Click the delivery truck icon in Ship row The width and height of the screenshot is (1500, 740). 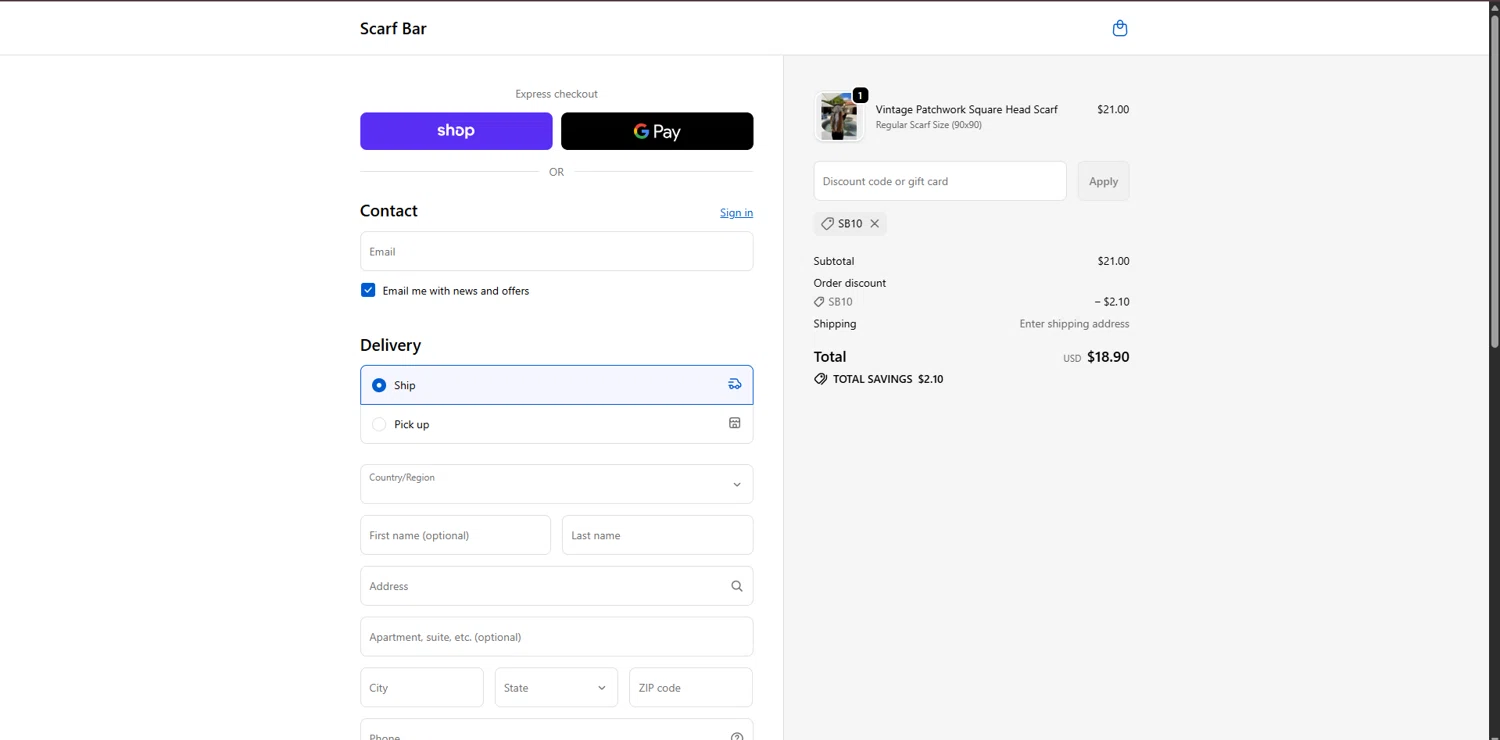[735, 384]
